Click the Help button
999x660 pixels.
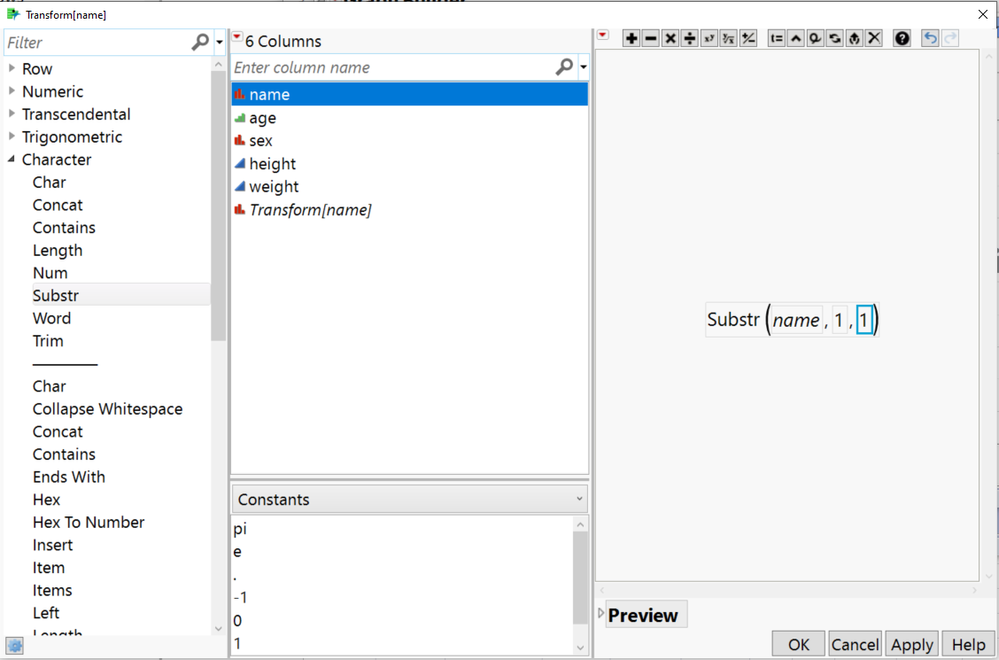(968, 644)
